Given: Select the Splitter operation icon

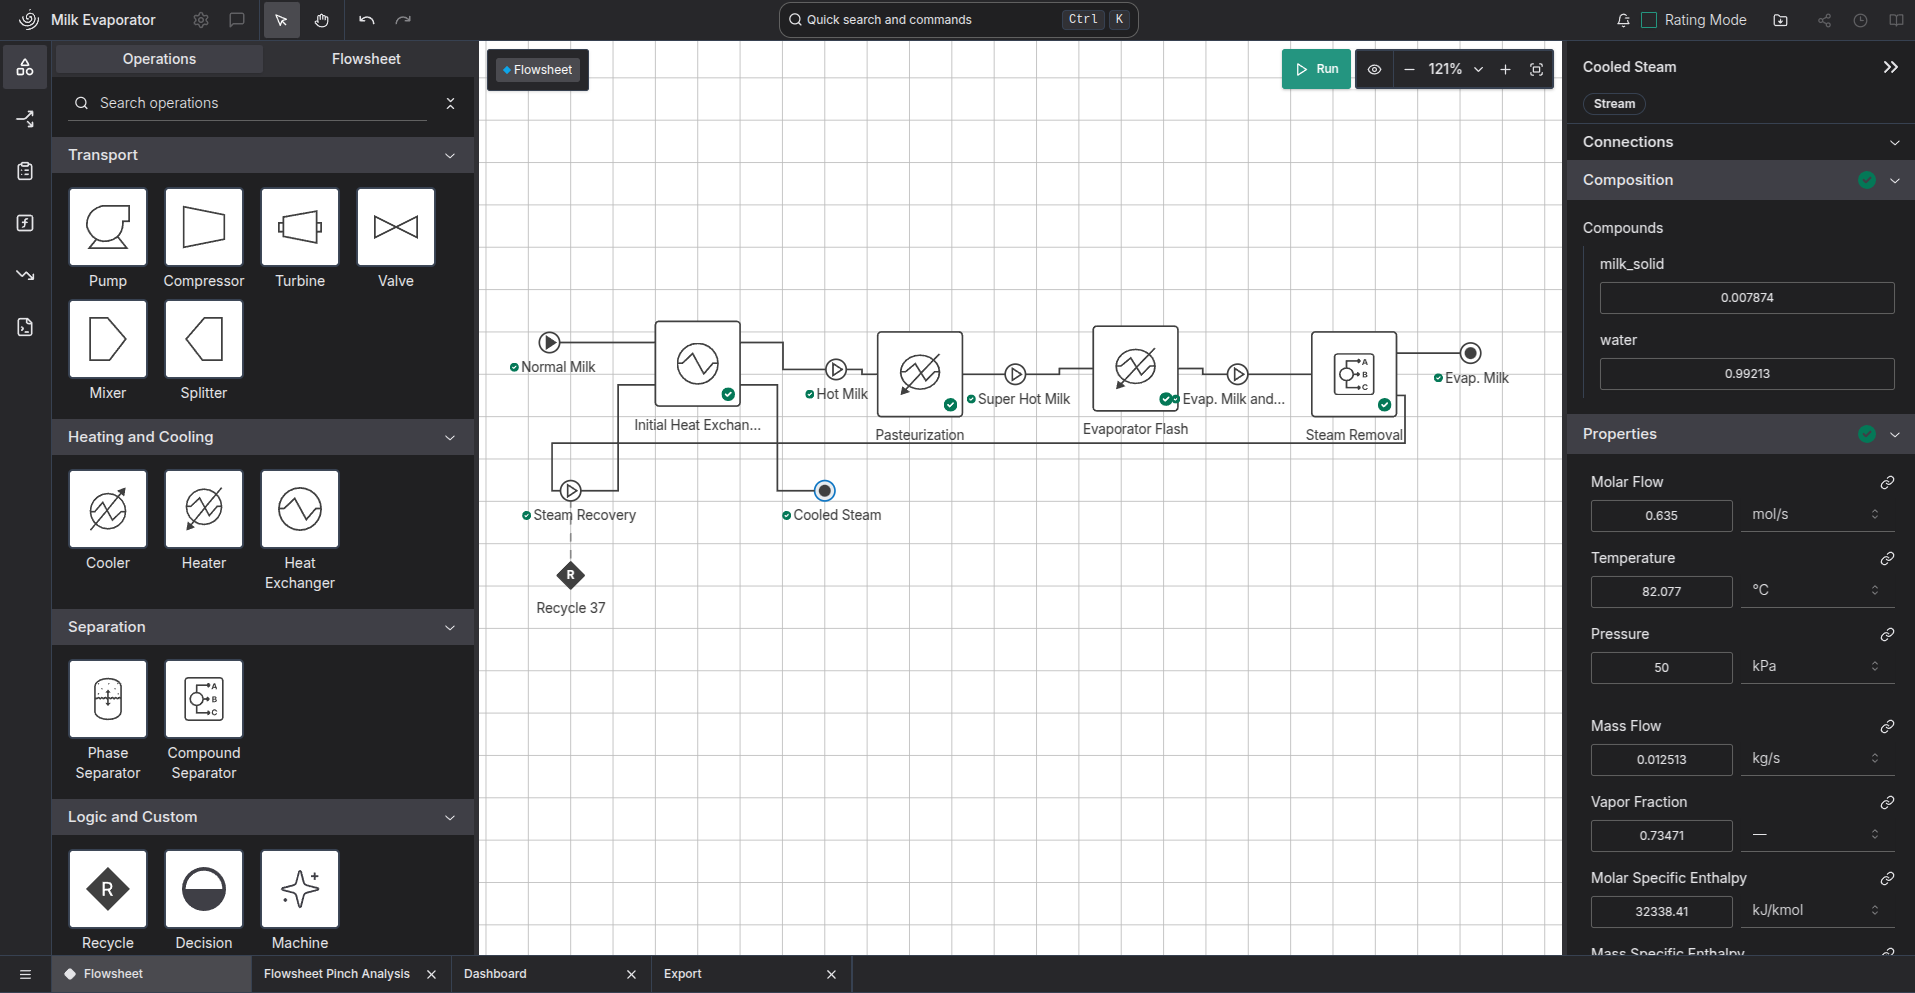Looking at the screenshot, I should coord(204,339).
